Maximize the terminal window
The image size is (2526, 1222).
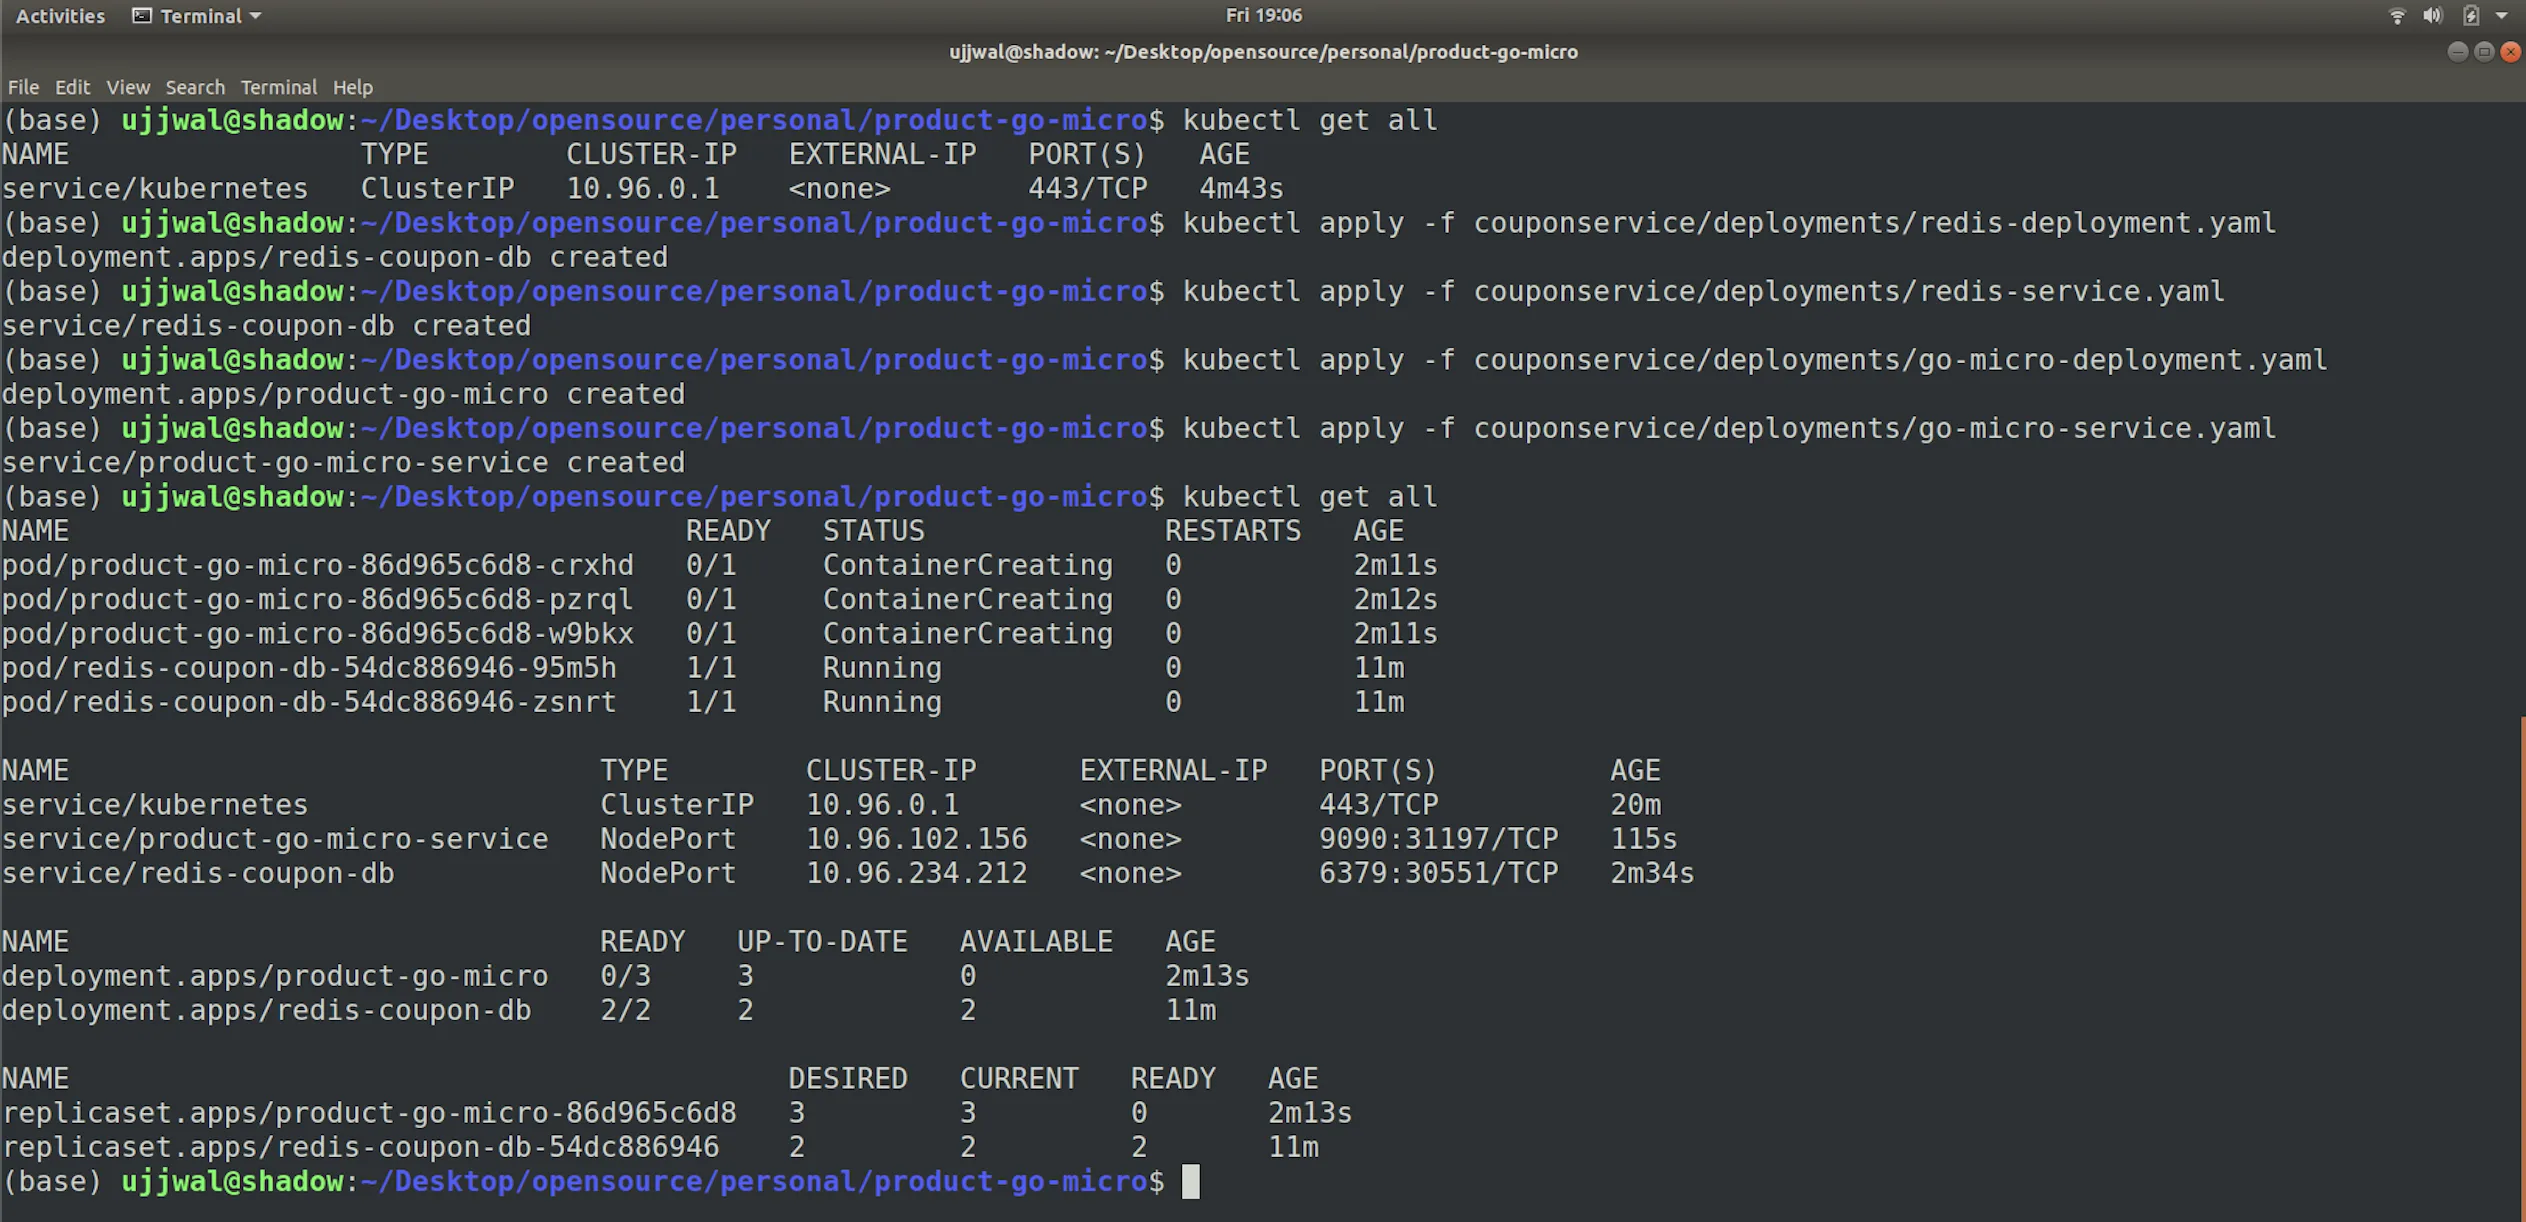(2484, 52)
